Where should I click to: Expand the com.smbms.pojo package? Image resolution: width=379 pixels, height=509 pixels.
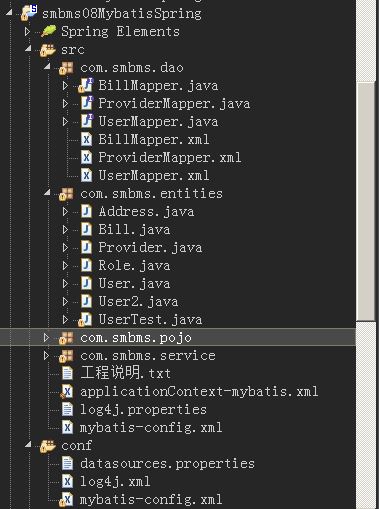pos(46,338)
